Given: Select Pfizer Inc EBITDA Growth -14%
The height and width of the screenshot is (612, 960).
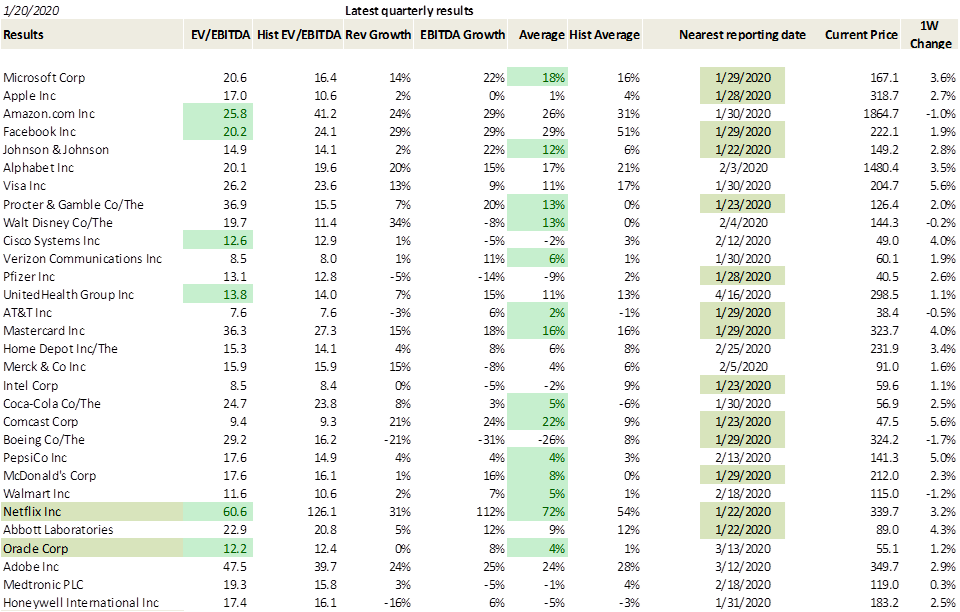Looking at the screenshot, I should tap(492, 277).
